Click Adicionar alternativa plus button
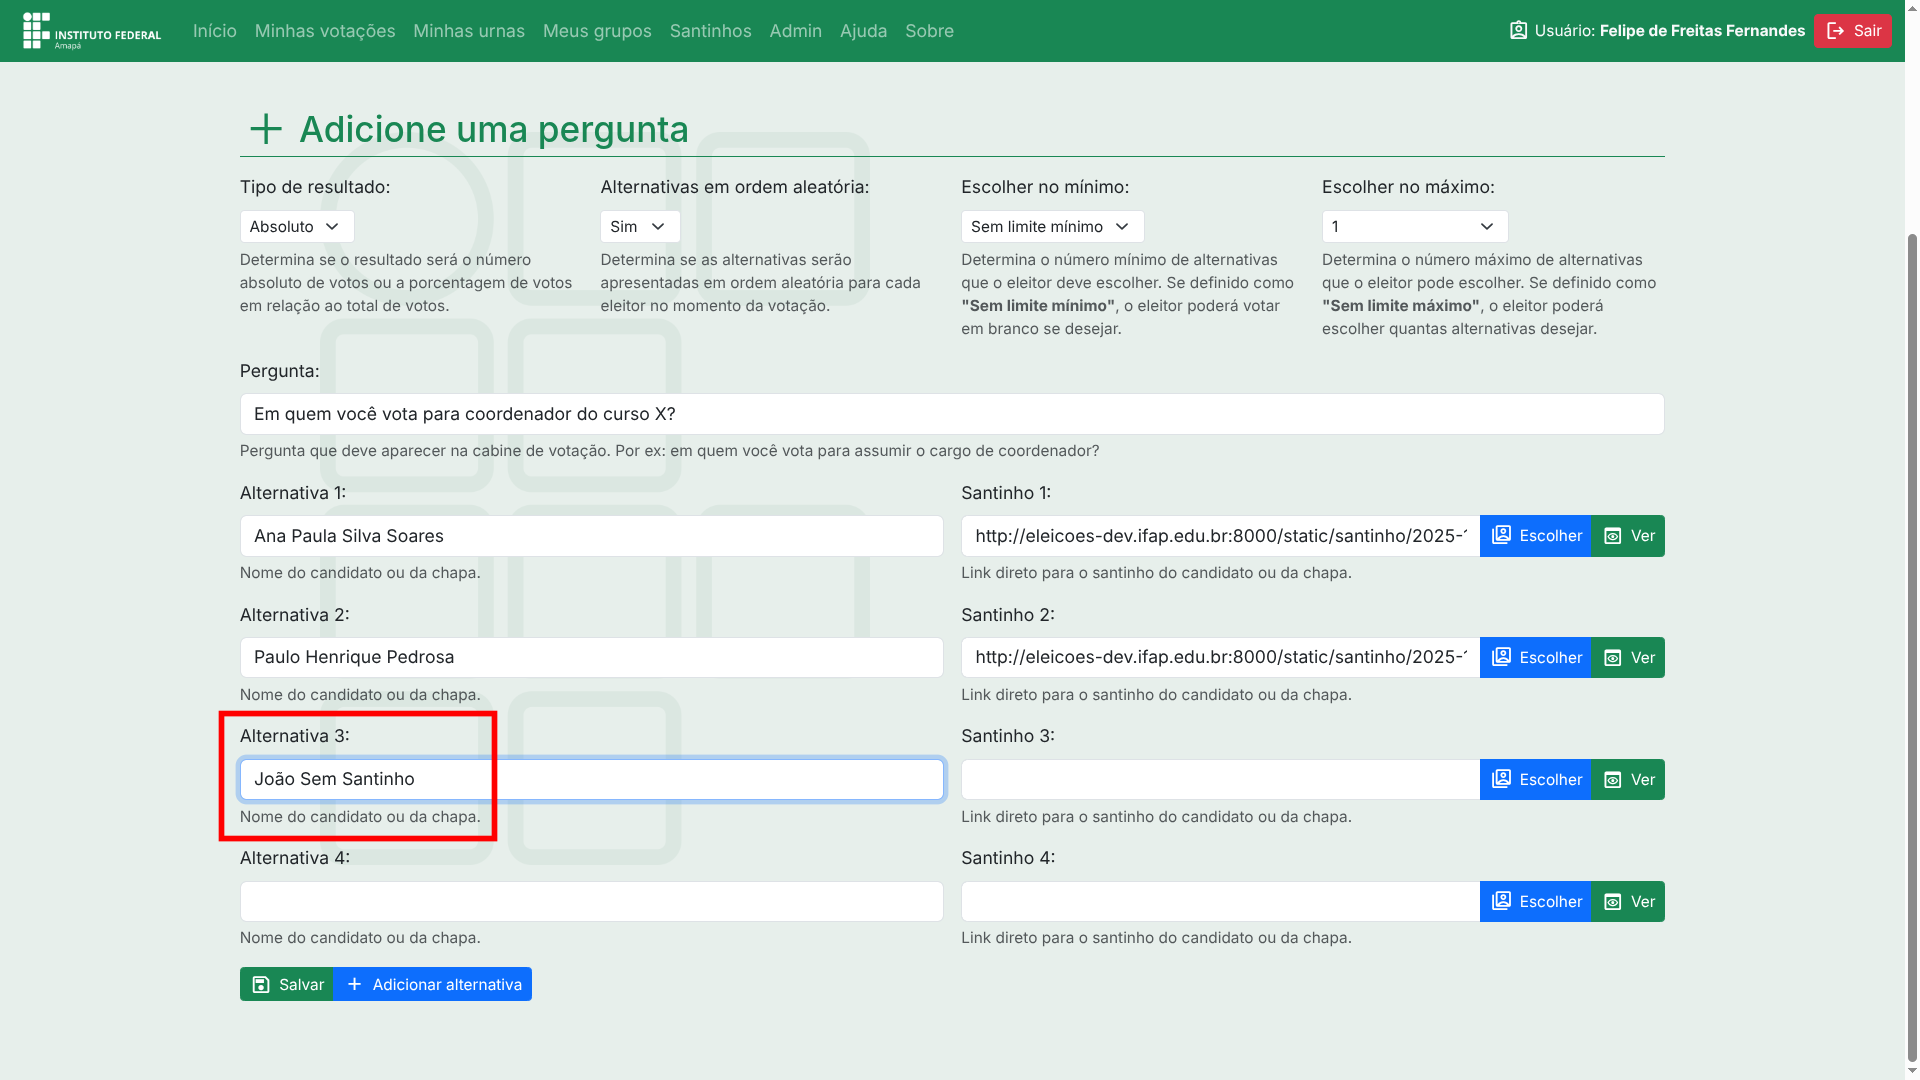 point(433,985)
